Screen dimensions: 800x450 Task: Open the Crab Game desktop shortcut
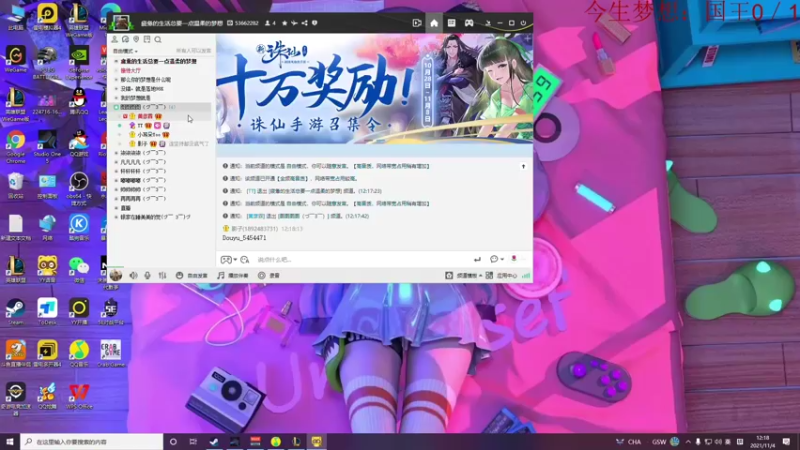[111, 354]
